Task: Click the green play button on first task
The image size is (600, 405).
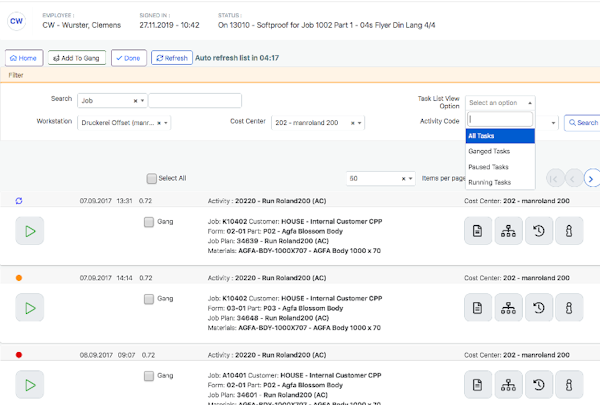Action: (30, 231)
